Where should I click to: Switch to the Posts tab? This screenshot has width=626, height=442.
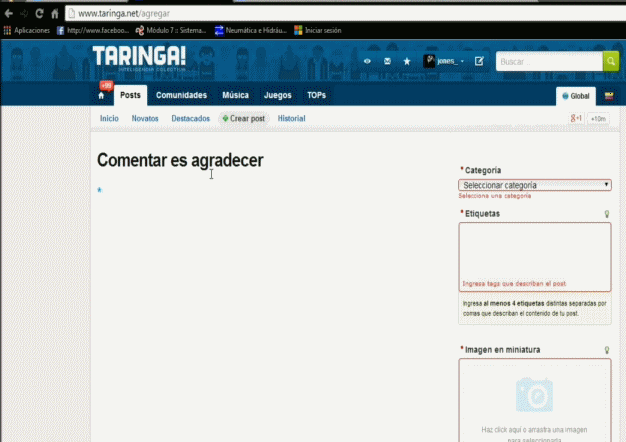coord(130,95)
